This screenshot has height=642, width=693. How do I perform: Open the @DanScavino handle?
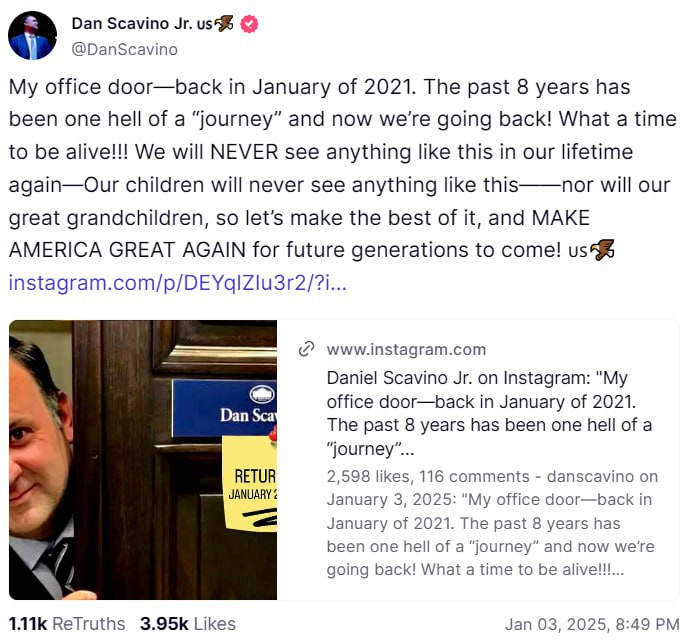click(x=124, y=48)
